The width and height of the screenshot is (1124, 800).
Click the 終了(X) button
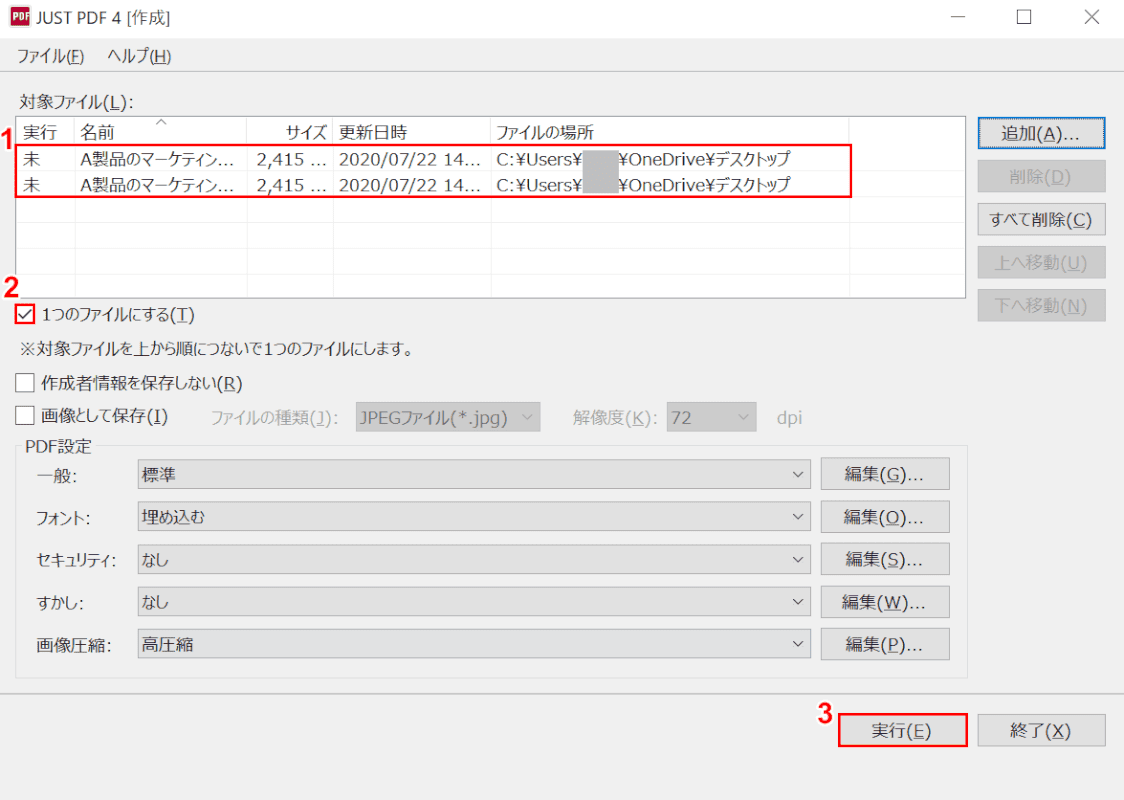[1041, 730]
